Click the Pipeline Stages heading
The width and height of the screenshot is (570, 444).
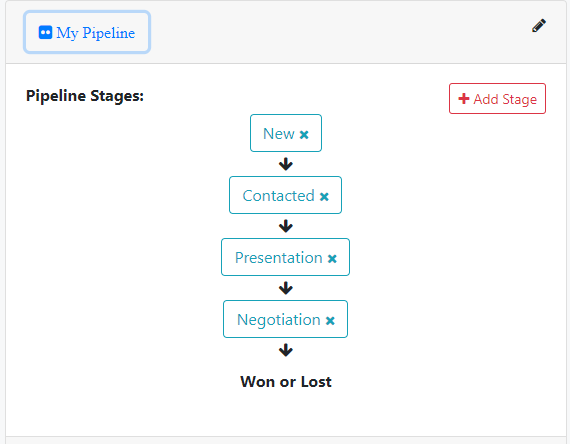click(x=85, y=96)
